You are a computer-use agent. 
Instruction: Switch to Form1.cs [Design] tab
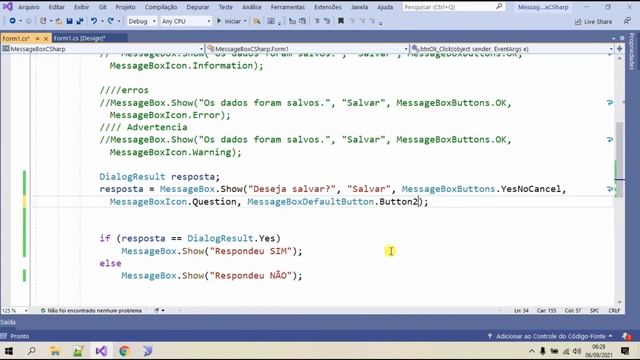[80, 38]
